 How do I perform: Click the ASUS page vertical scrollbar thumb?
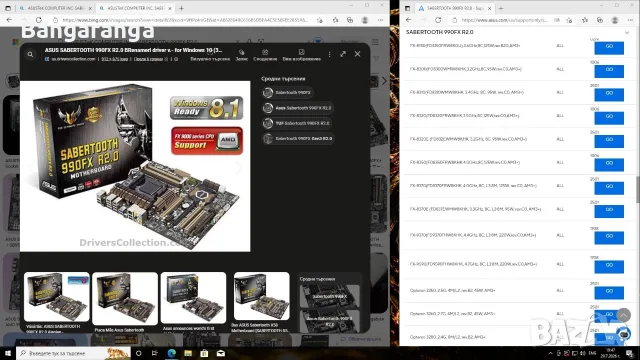tap(638, 189)
